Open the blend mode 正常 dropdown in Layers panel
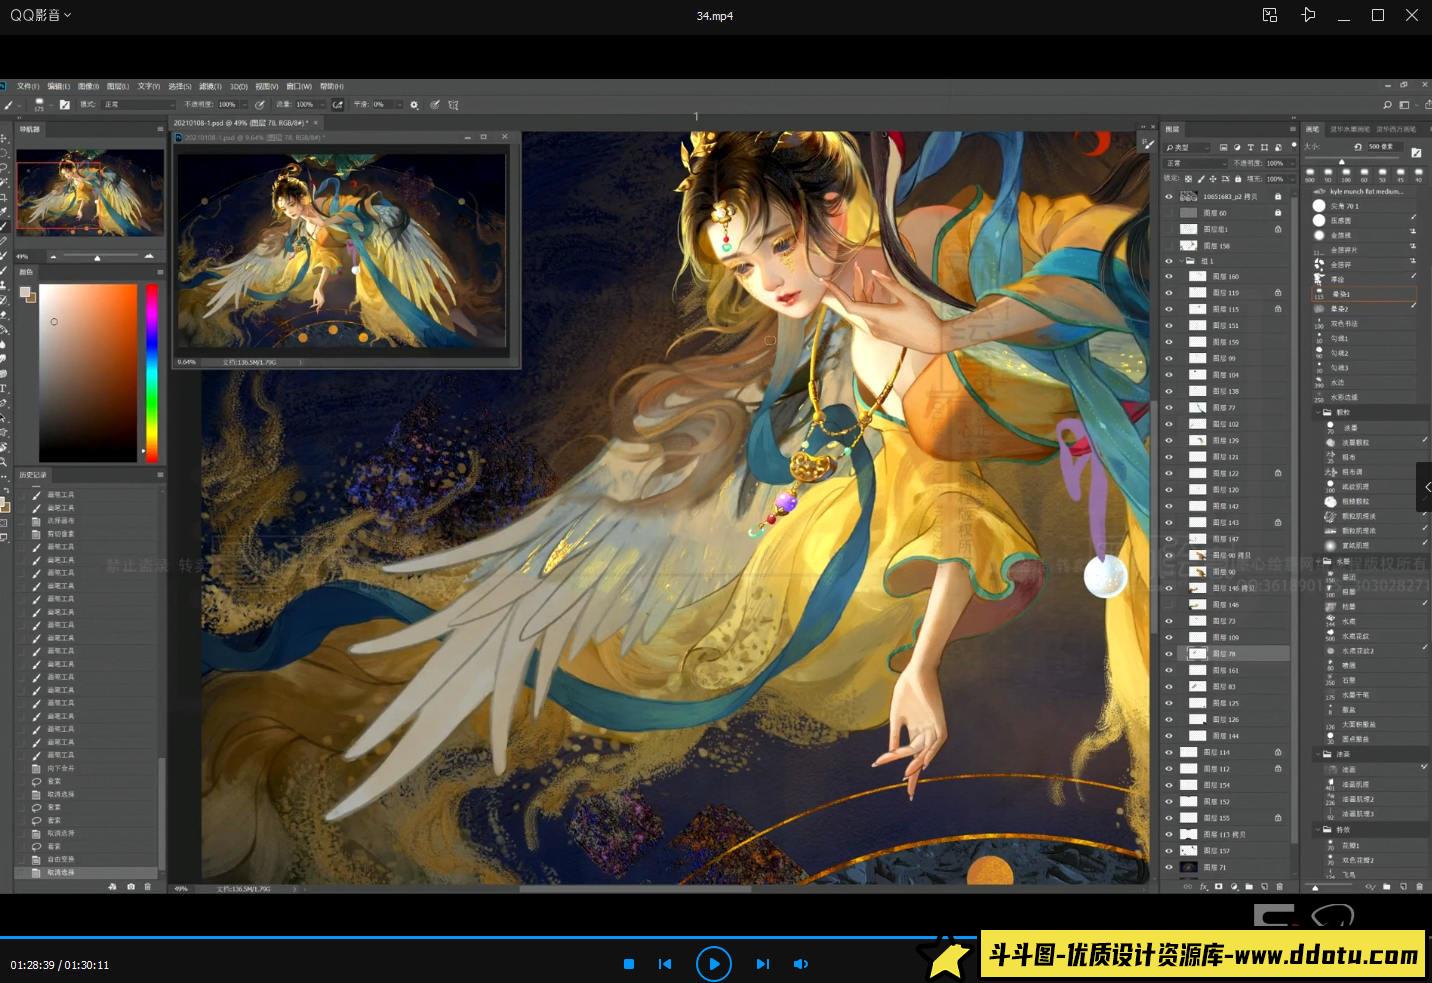Image resolution: width=1432 pixels, height=983 pixels. [1195, 163]
